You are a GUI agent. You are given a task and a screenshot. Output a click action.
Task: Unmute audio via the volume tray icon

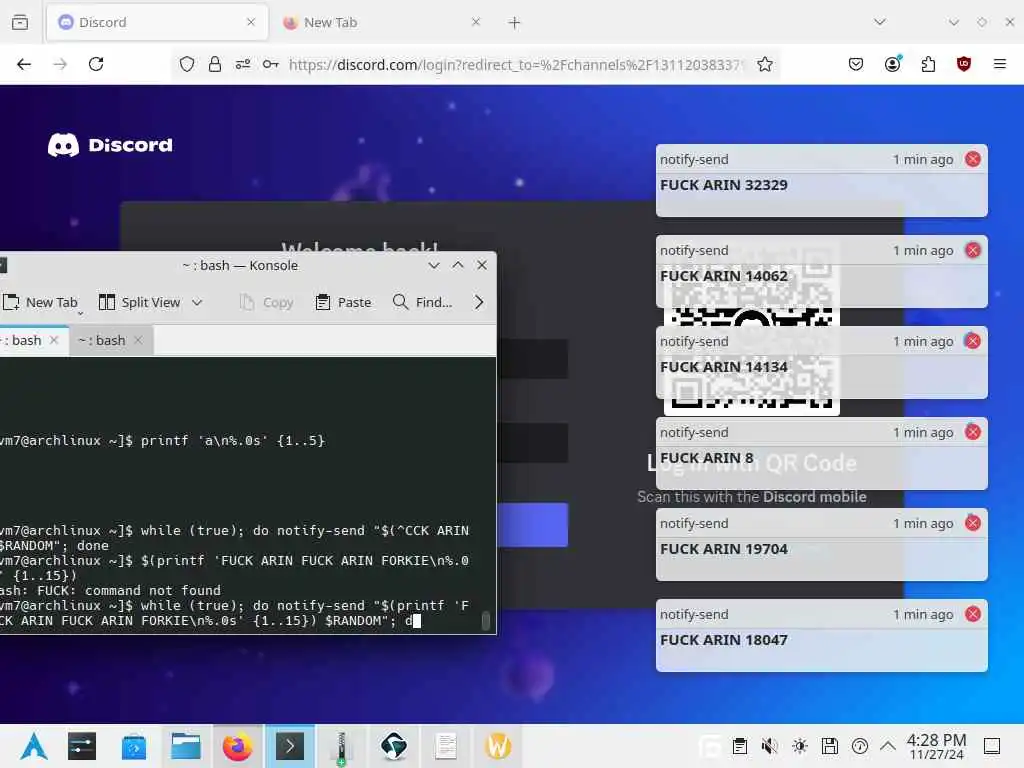[770, 746]
